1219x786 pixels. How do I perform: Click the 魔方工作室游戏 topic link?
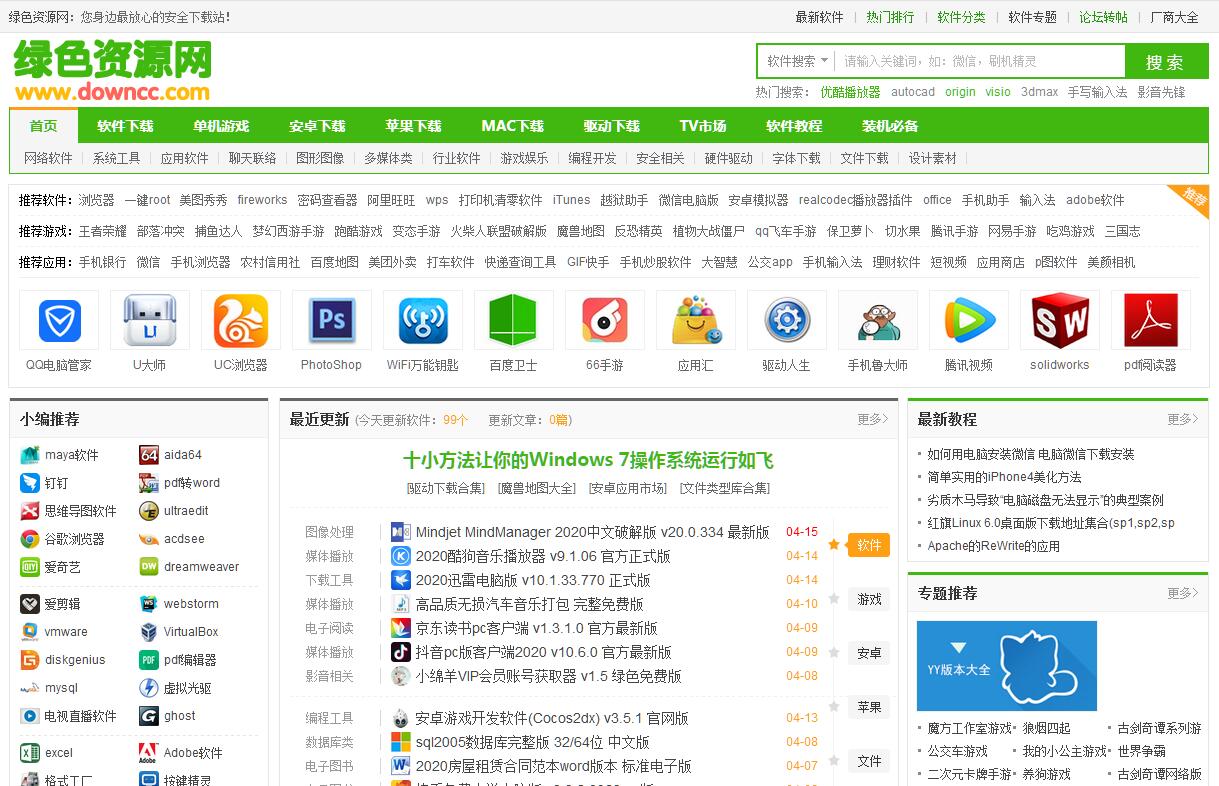(970, 728)
